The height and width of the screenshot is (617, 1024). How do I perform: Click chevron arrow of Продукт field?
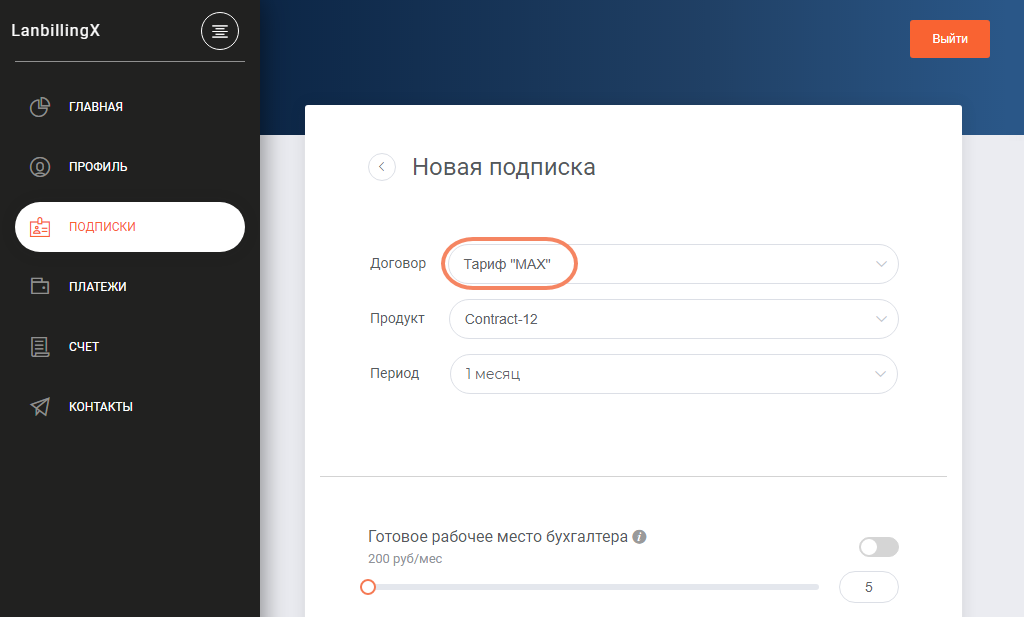coord(881,319)
